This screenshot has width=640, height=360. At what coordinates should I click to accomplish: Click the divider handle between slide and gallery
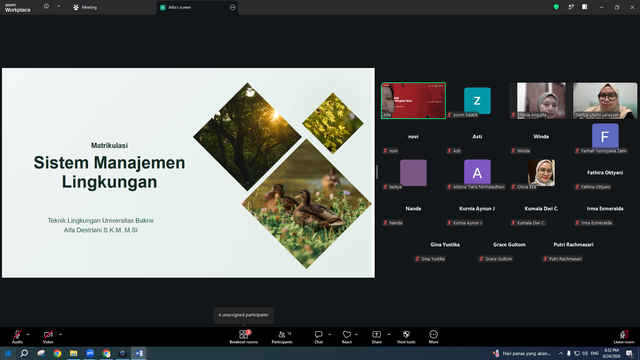(377, 172)
